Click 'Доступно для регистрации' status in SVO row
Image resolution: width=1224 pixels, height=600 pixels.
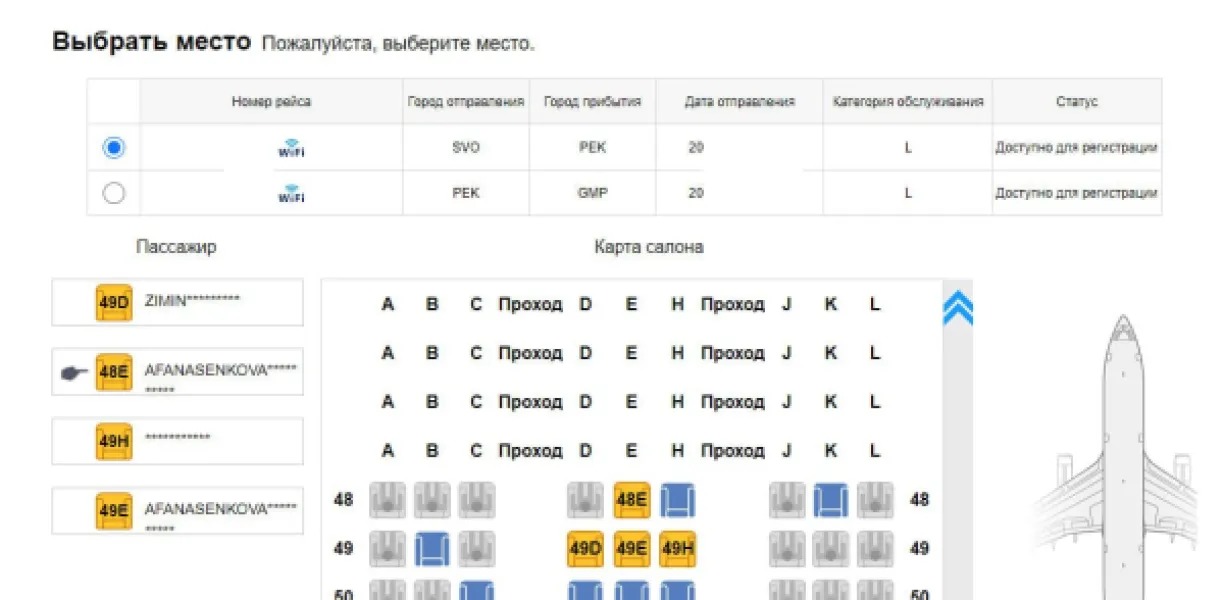1076,148
